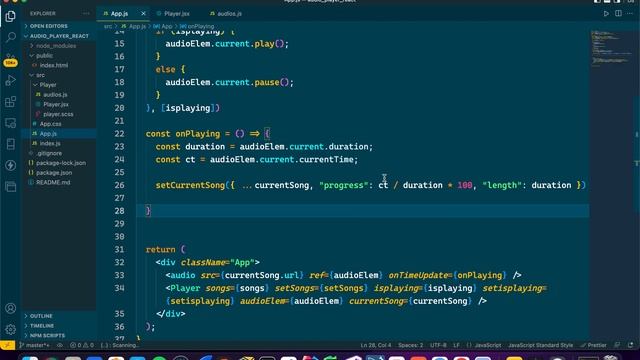Click Ln 28, Col 4 cursor position

click(376, 345)
